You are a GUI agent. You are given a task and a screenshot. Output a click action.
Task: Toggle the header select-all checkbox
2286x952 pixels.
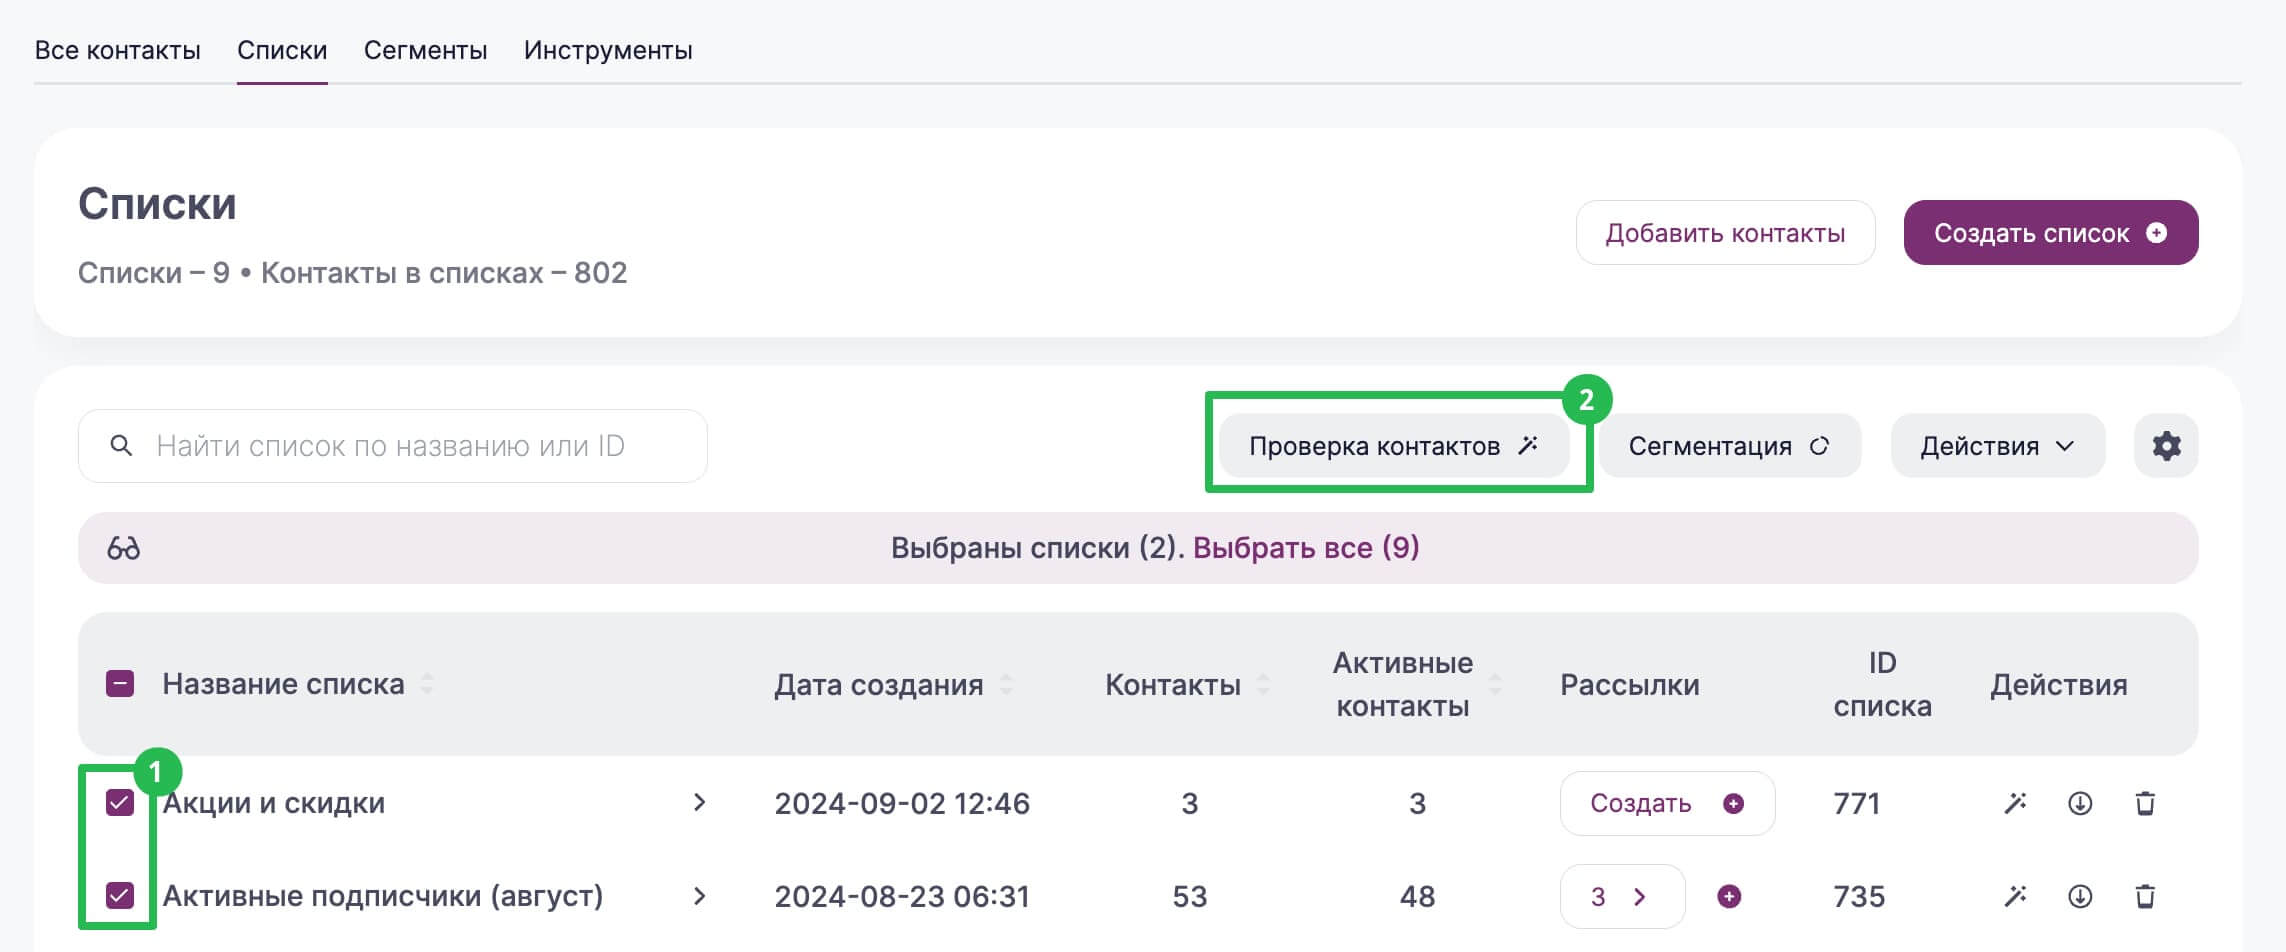pyautogui.click(x=120, y=684)
